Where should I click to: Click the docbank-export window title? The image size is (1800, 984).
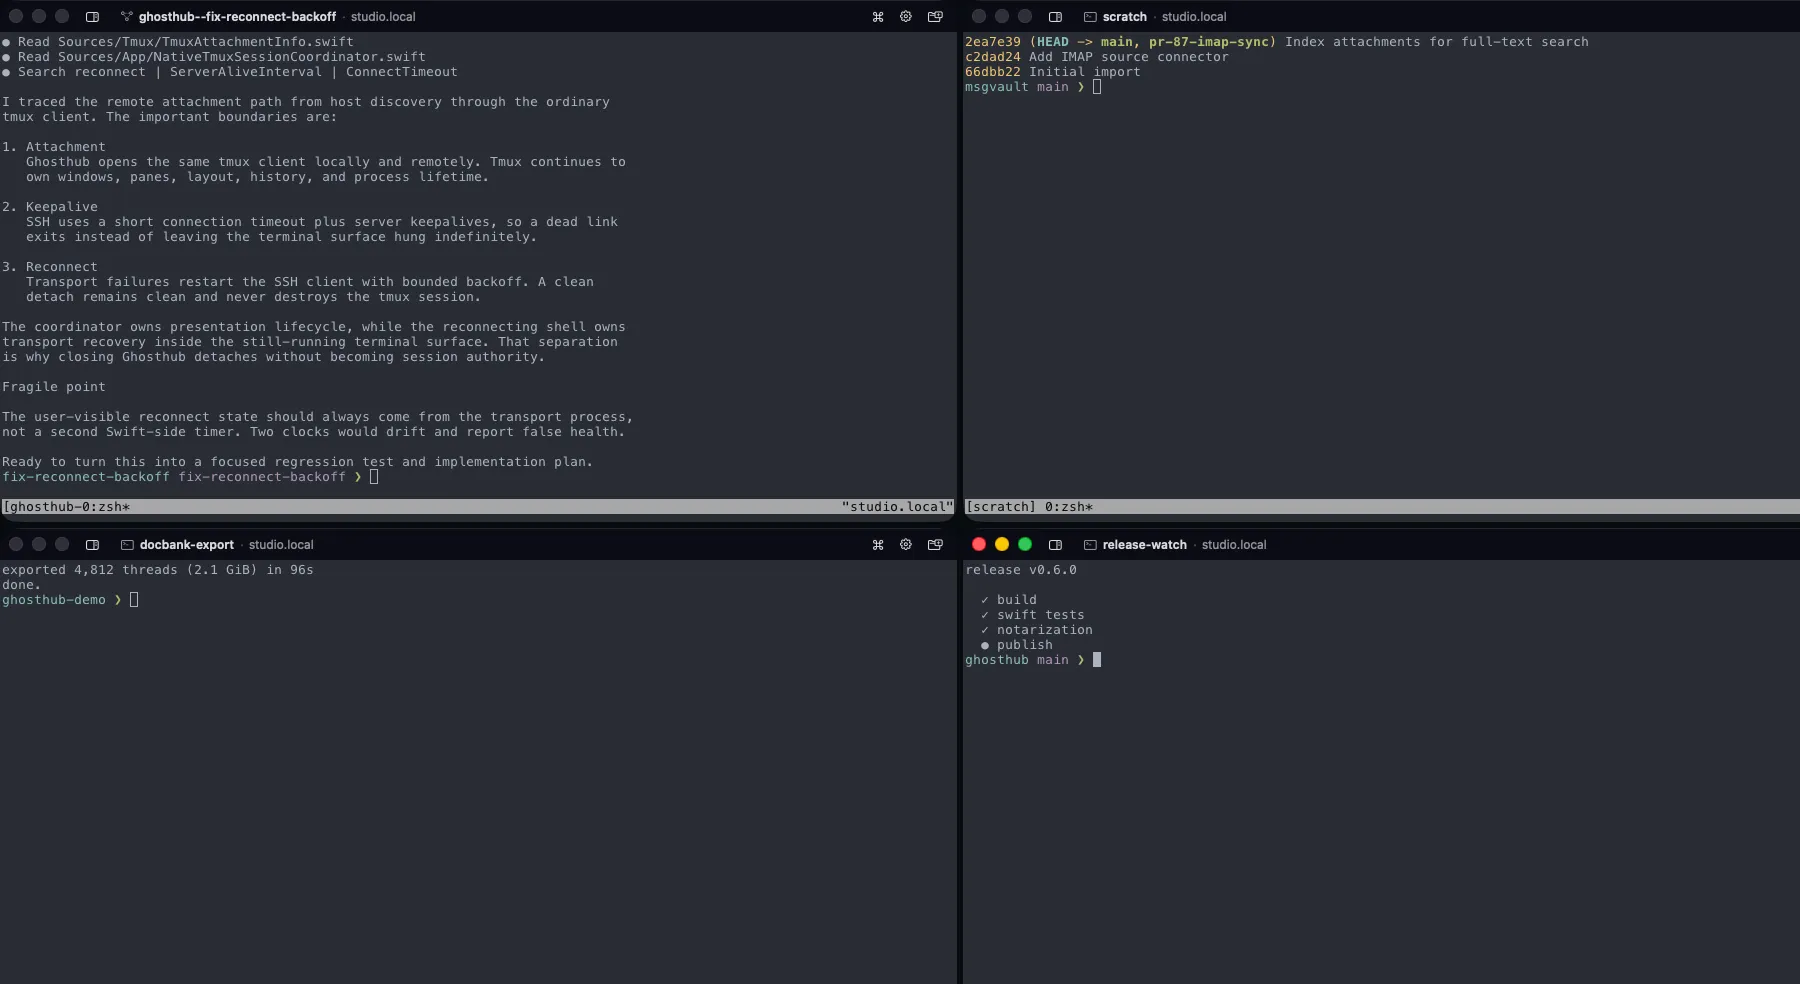(x=186, y=545)
